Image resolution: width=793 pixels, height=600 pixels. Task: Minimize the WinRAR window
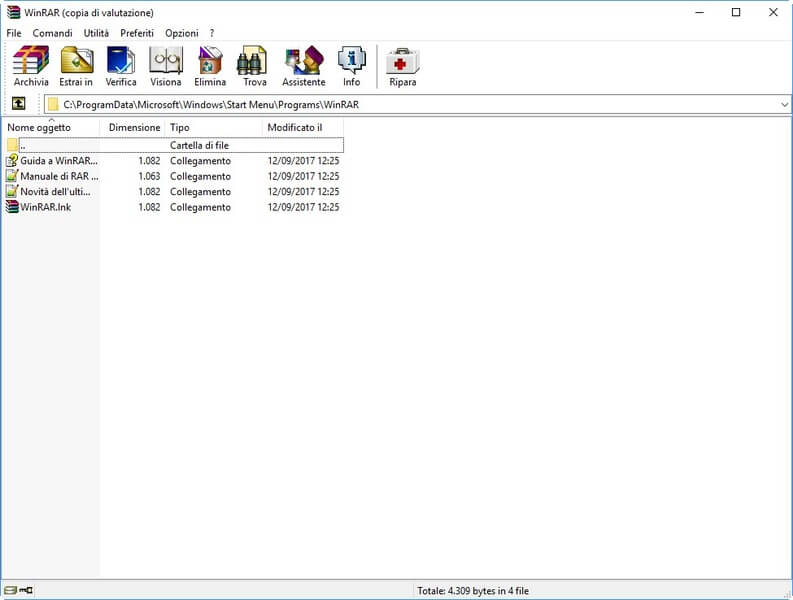pos(699,12)
